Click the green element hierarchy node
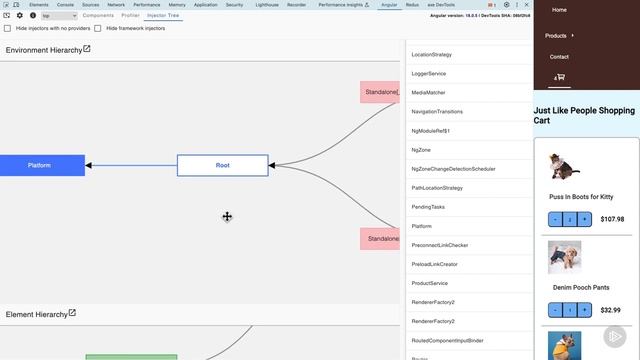640x360 pixels. tap(131, 357)
